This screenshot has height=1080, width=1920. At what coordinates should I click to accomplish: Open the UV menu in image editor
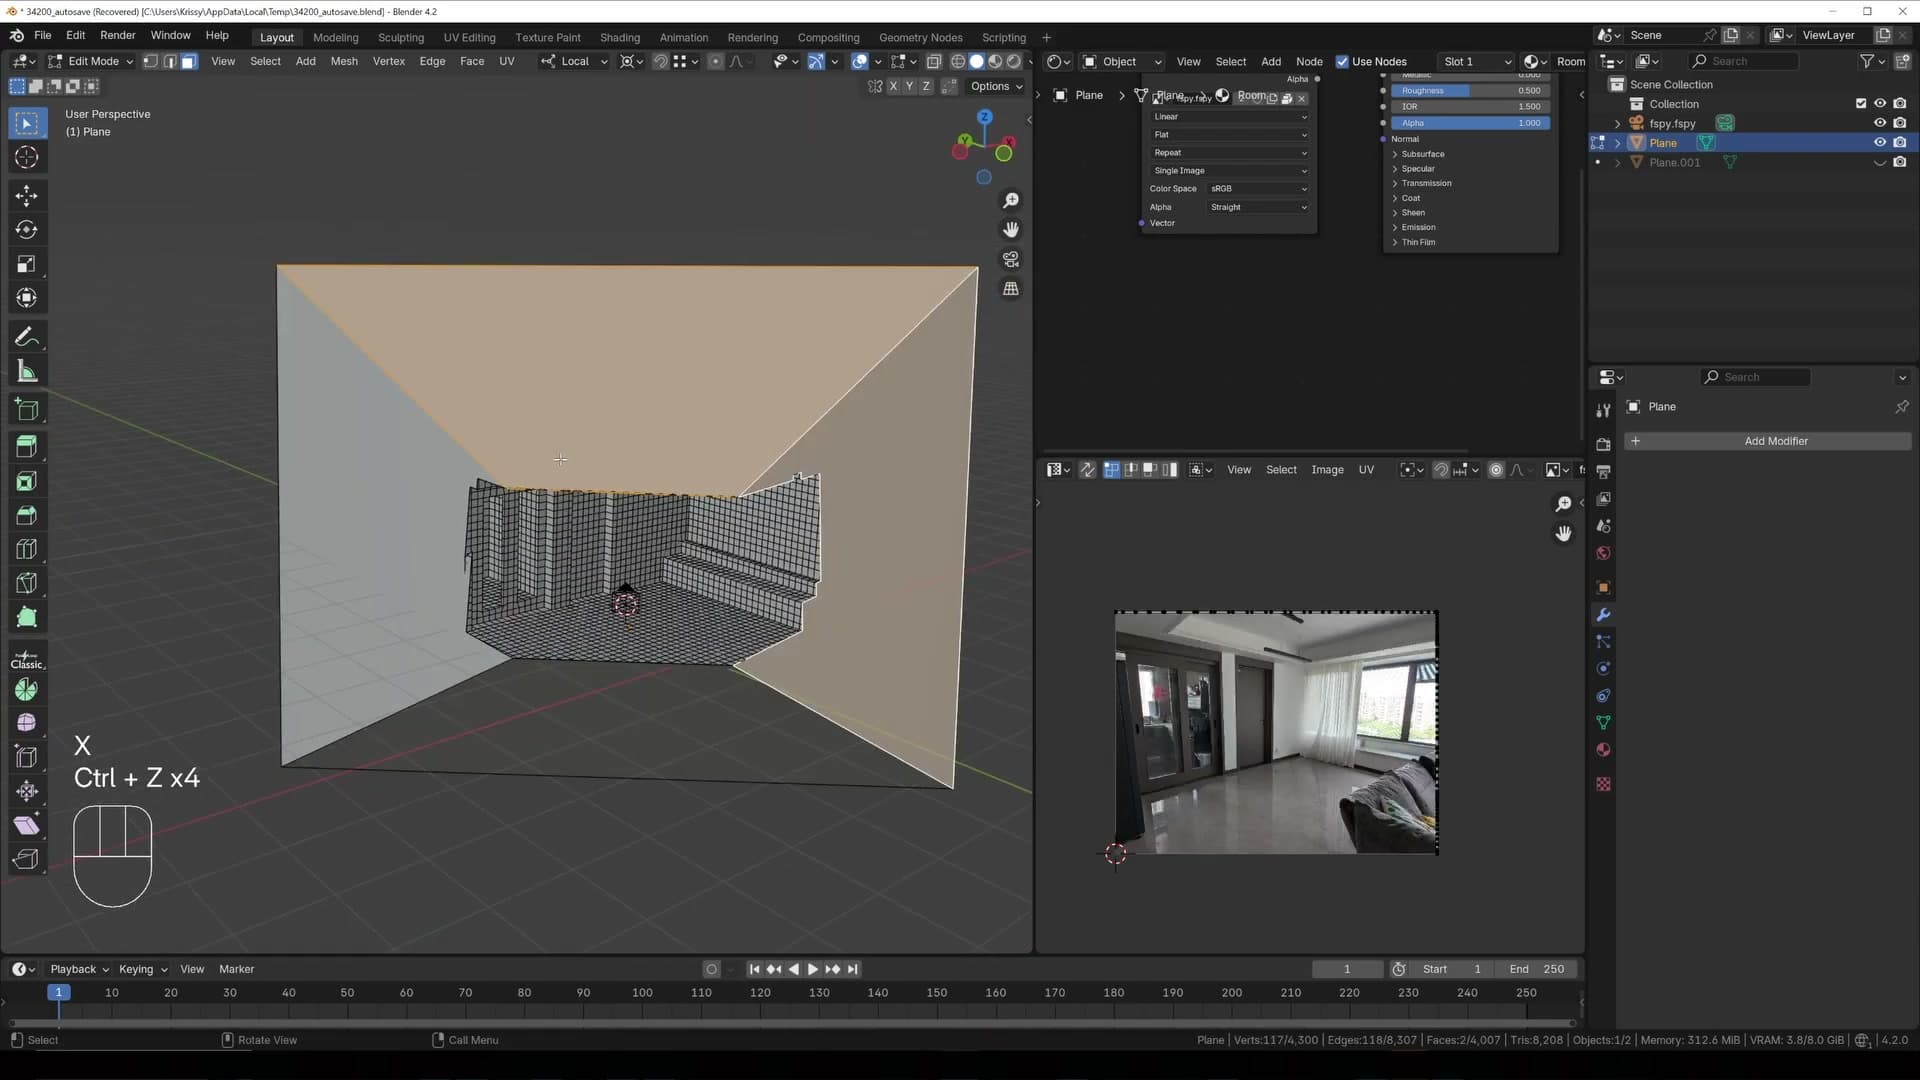(x=1366, y=470)
